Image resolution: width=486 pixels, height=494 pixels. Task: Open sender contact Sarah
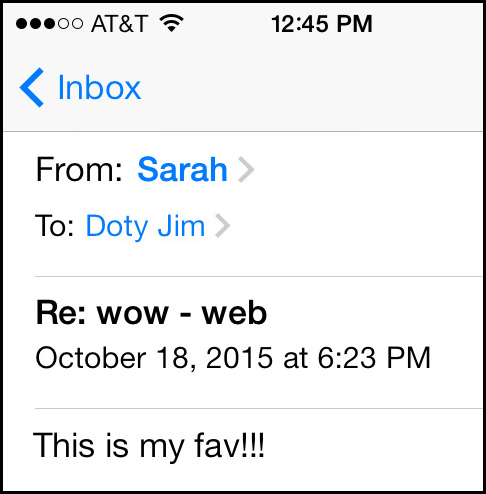(182, 169)
